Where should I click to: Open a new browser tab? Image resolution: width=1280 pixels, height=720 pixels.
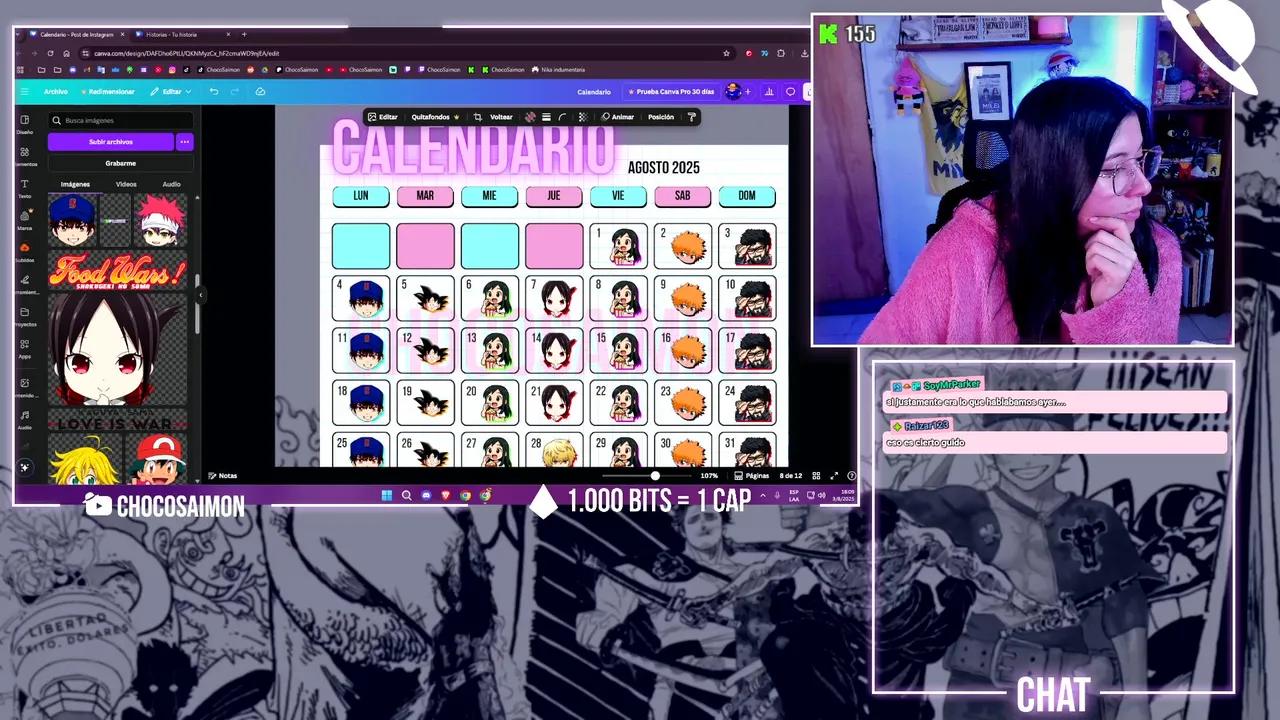[244, 34]
